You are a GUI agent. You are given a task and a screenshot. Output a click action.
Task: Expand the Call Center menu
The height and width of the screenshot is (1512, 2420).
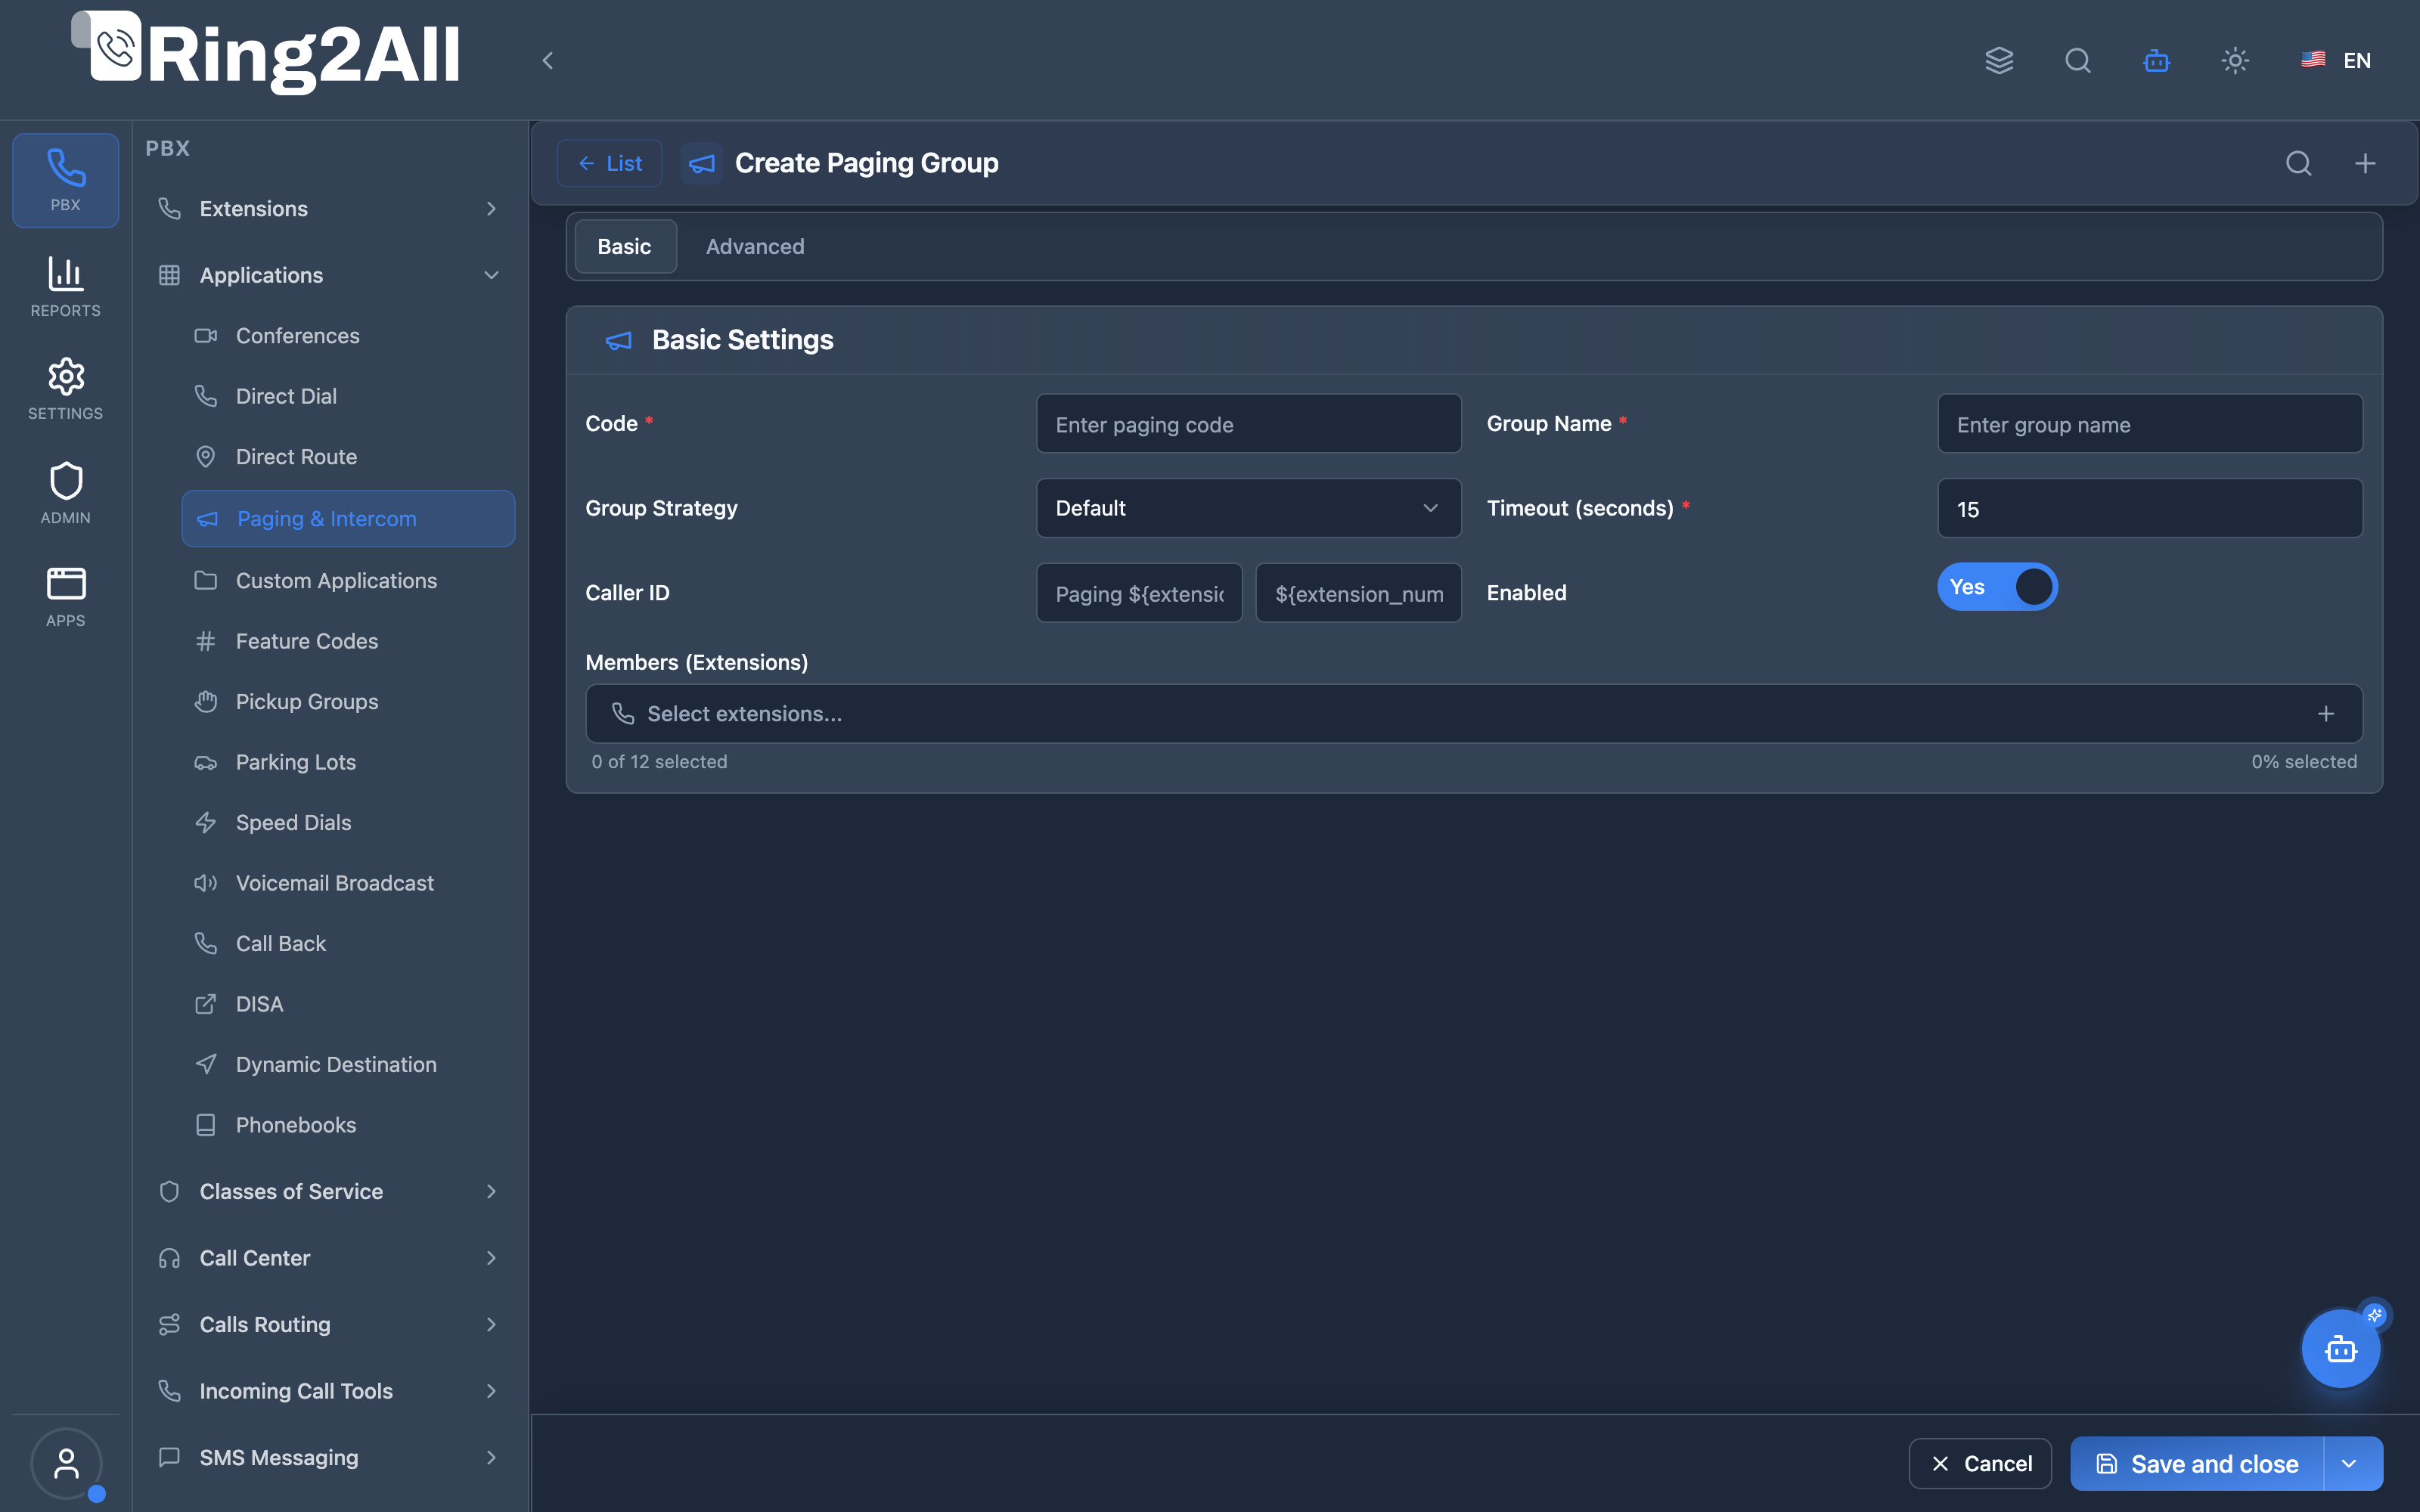pos(328,1258)
